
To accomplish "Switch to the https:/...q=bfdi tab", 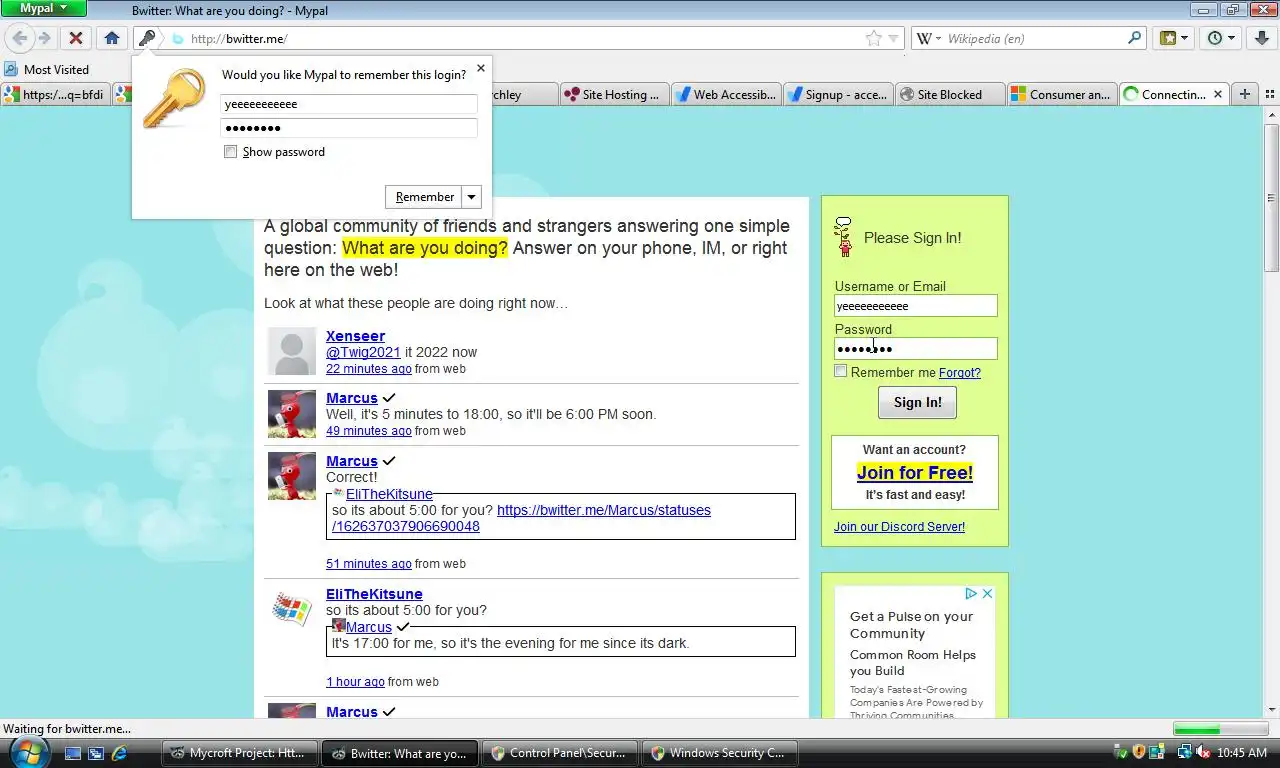I will (55, 94).
